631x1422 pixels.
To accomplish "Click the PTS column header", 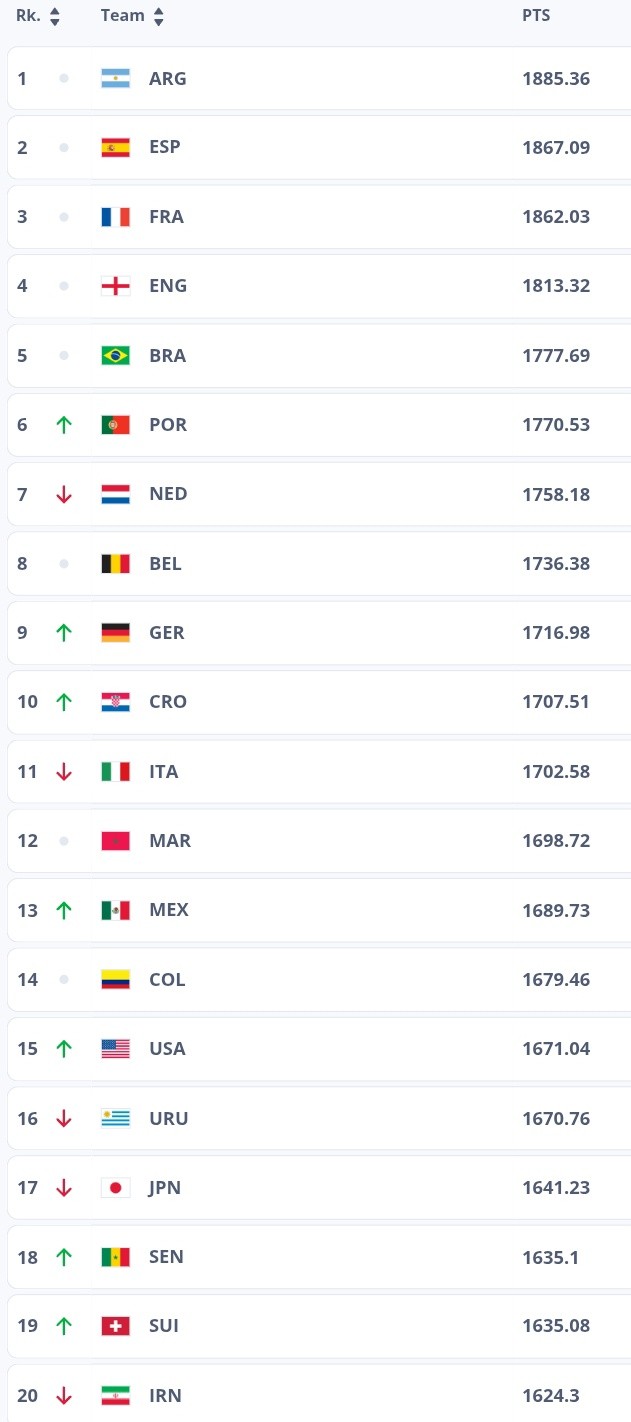I will 536,16.
